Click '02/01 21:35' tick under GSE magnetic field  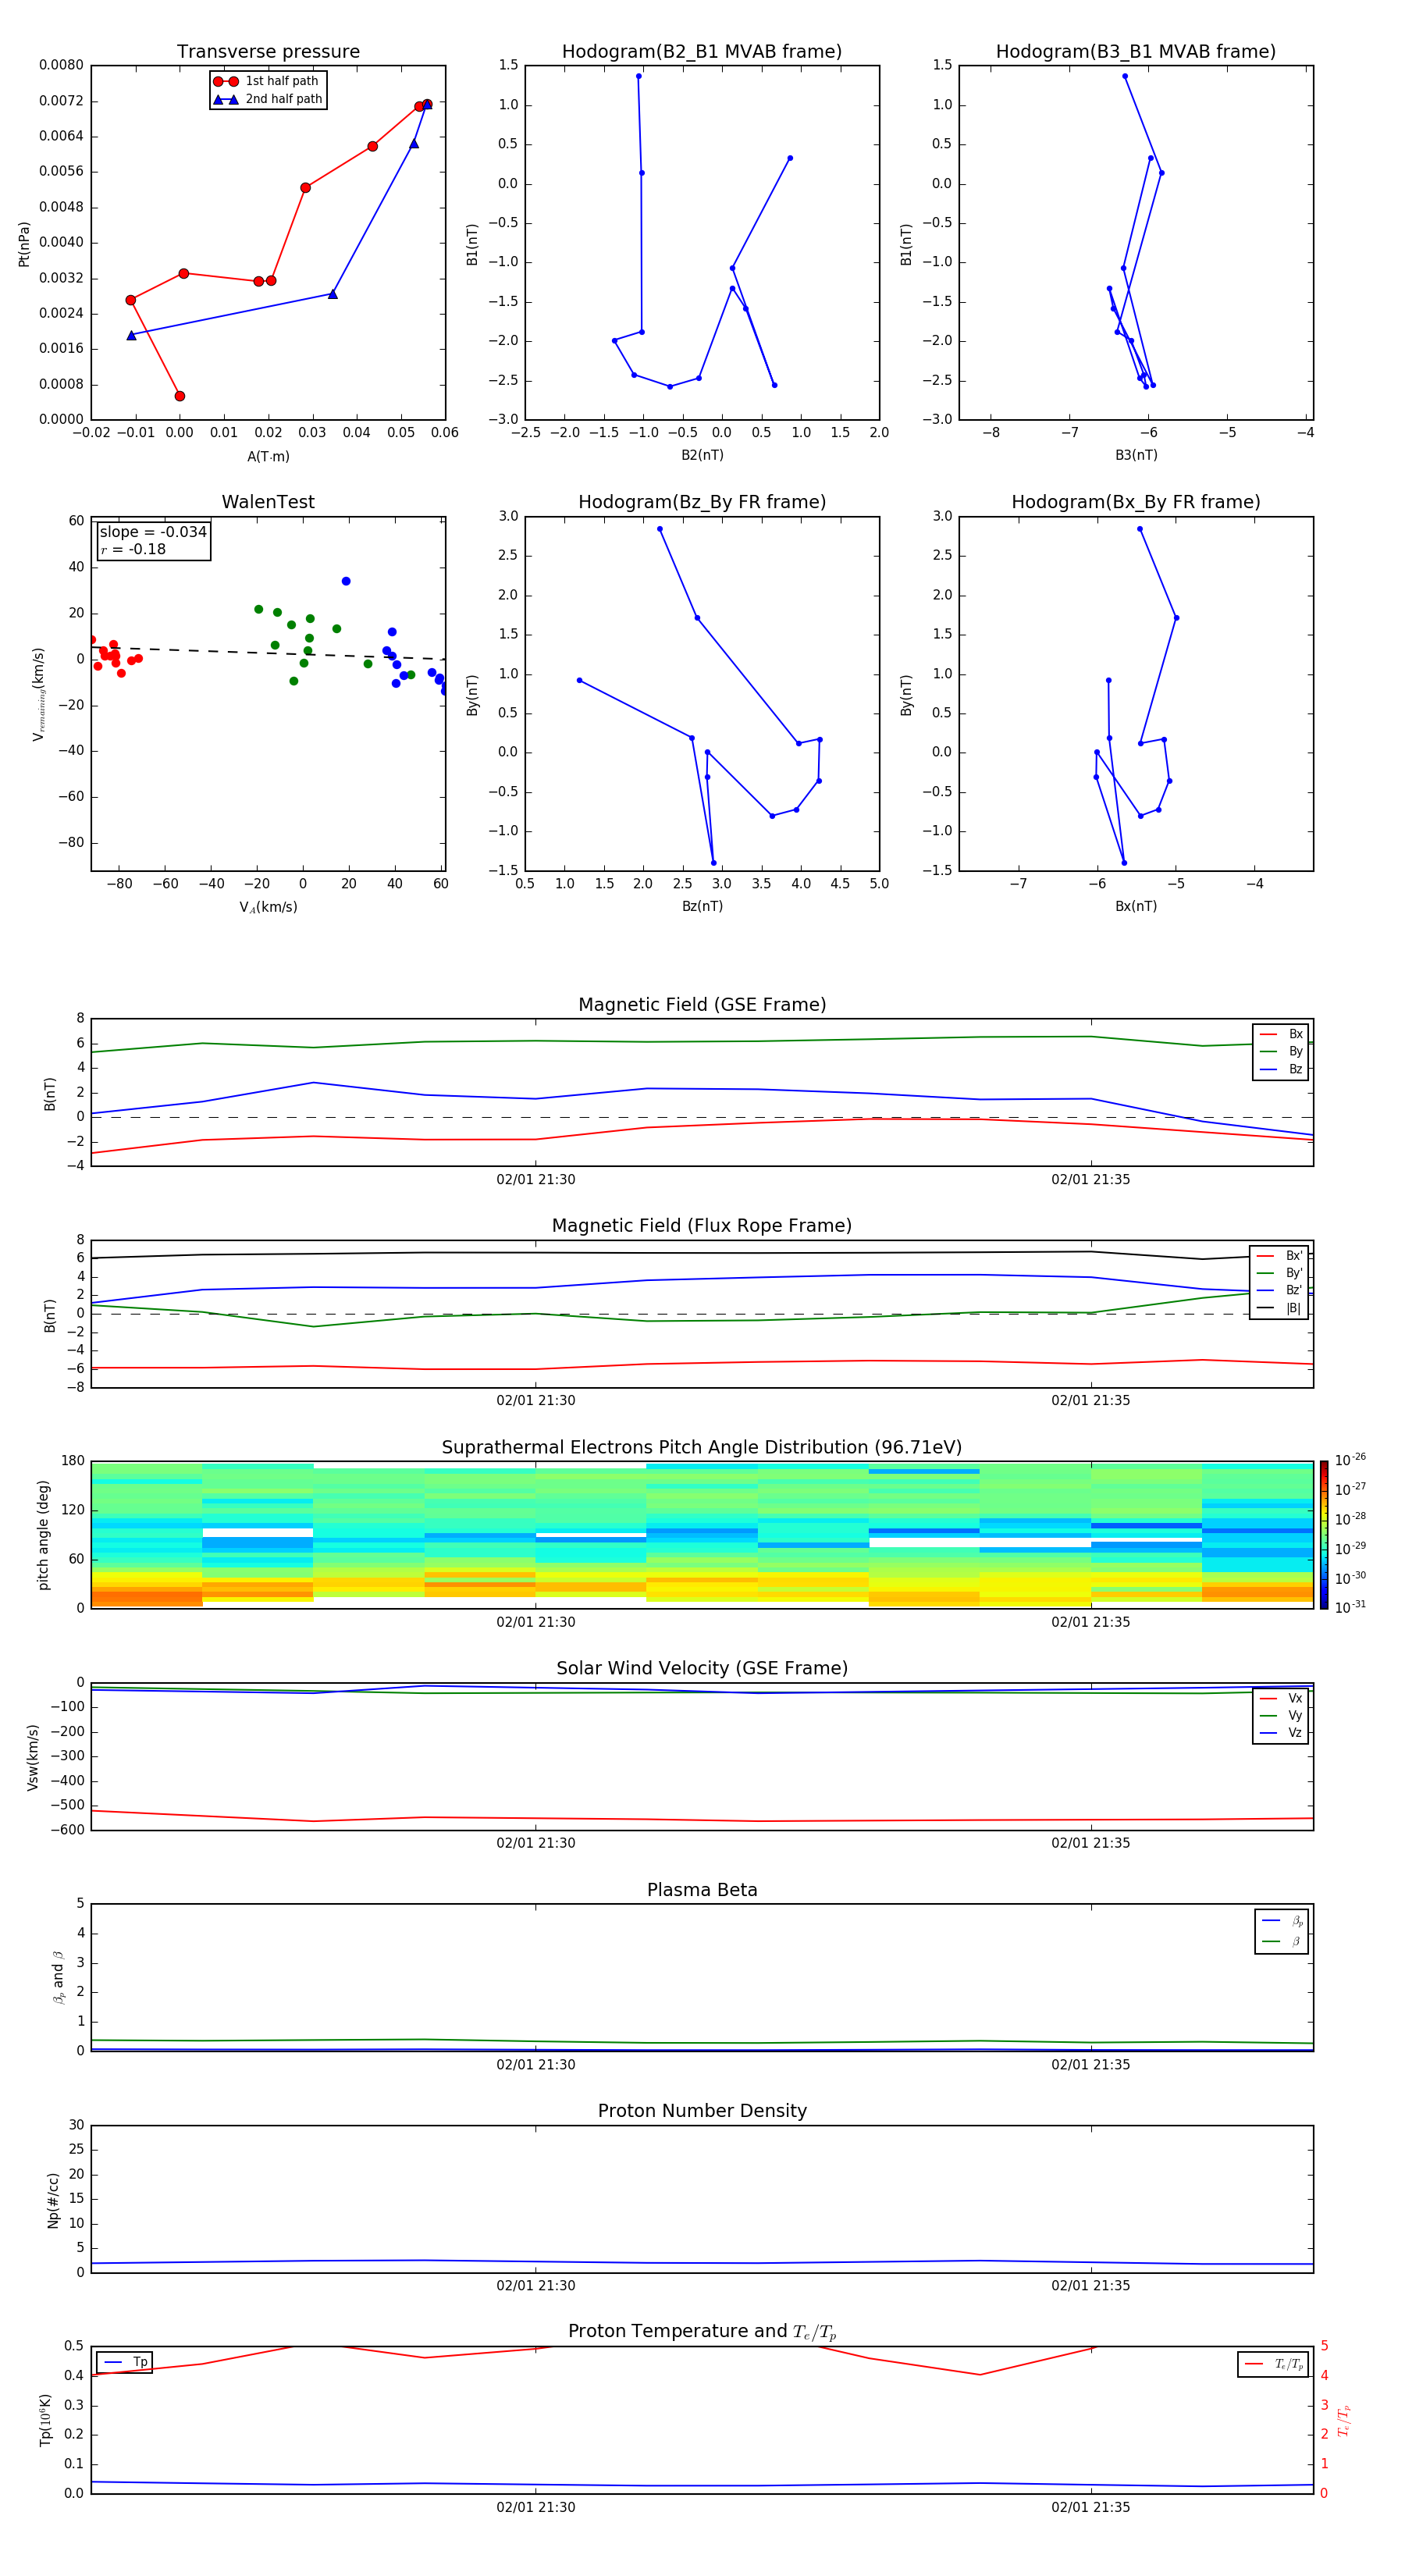tap(1090, 1180)
